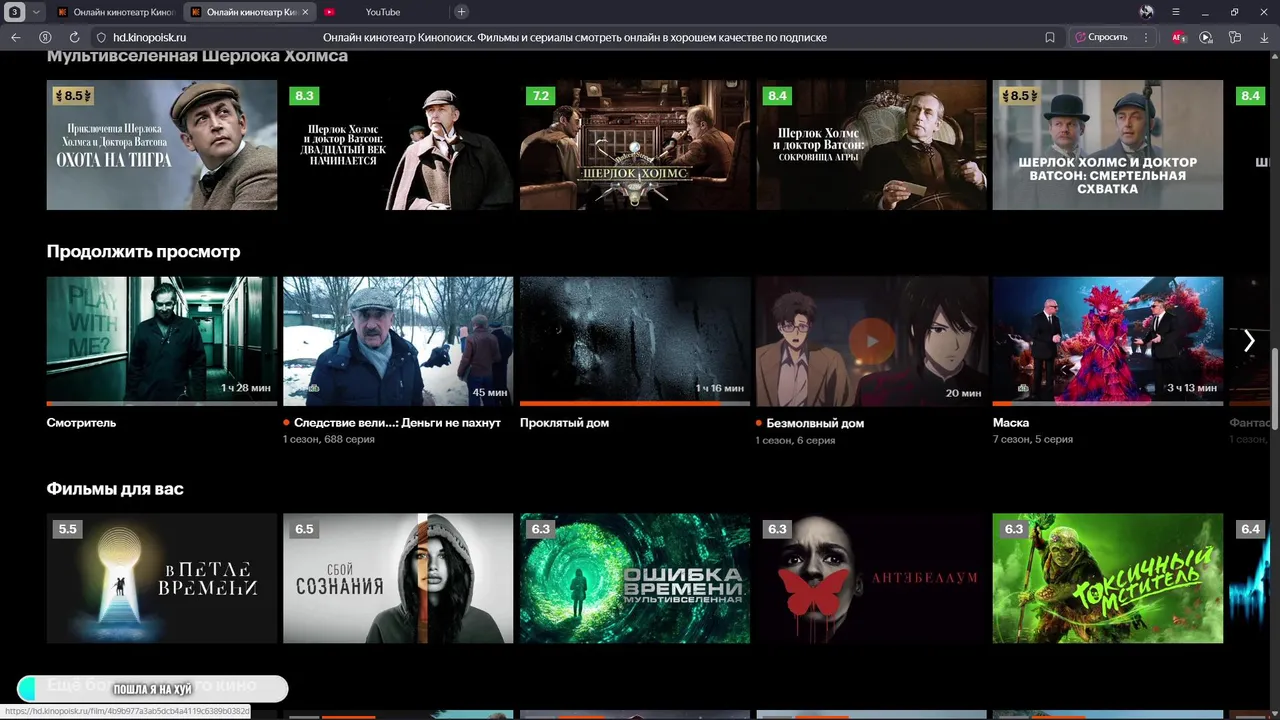Click the Смотритель title link
Image resolution: width=1280 pixels, height=720 pixels.
click(81, 423)
